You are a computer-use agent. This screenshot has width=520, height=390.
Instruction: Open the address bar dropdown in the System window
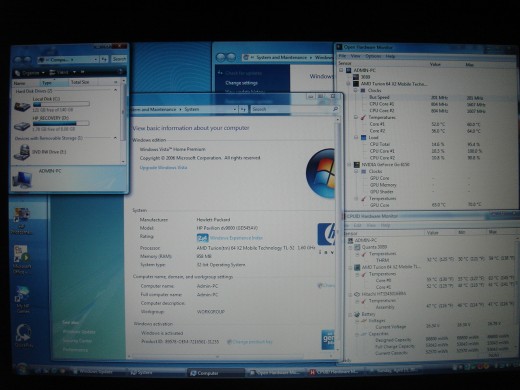235,109
